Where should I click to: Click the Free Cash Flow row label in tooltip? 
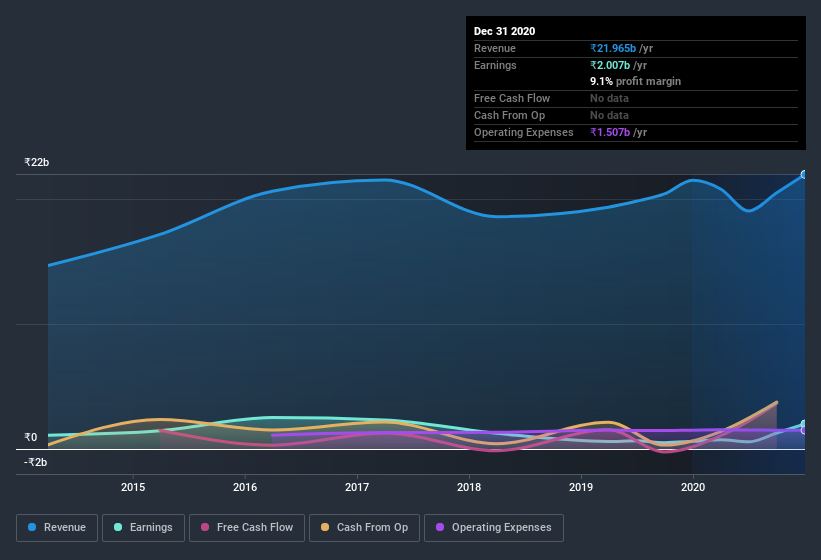coord(512,98)
